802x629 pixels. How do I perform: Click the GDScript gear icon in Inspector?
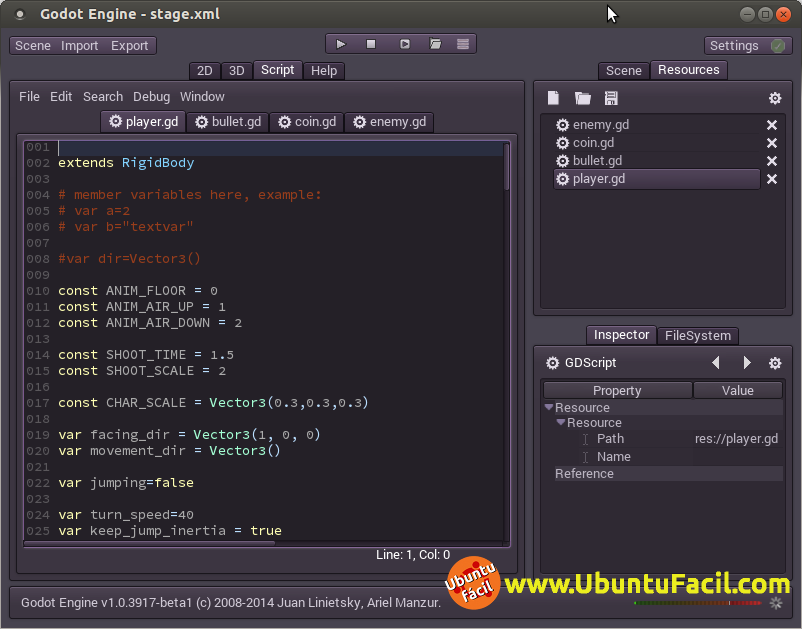click(552, 363)
